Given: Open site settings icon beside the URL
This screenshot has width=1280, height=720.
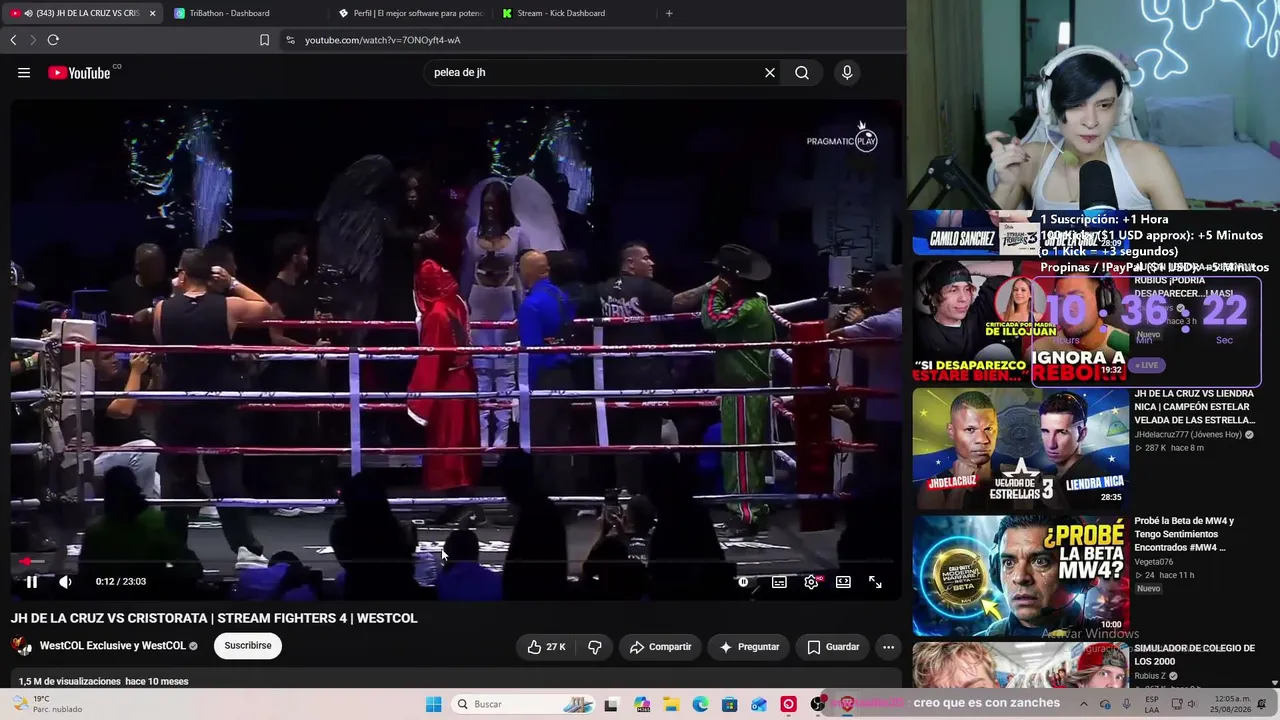Looking at the screenshot, I should click(x=290, y=40).
